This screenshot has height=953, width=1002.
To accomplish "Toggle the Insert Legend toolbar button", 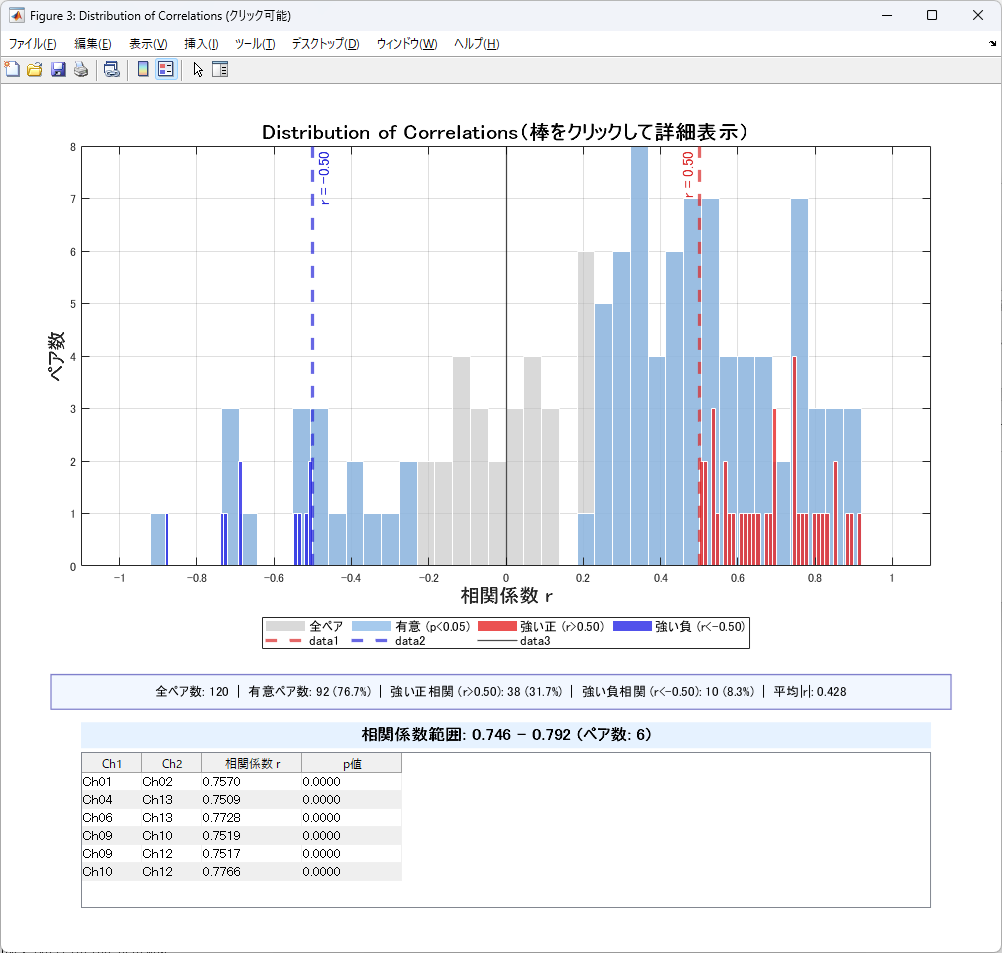I will coord(166,69).
